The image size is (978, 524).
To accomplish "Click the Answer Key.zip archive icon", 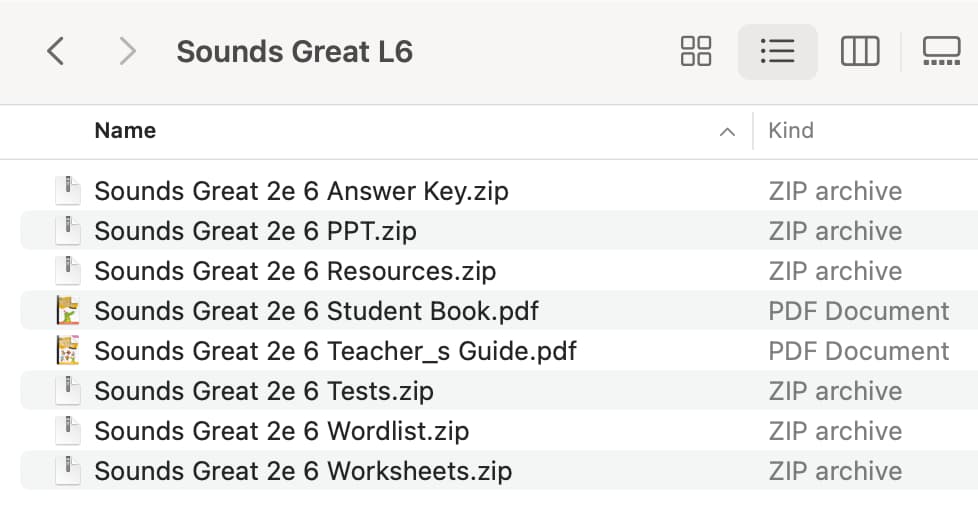I will point(68,191).
